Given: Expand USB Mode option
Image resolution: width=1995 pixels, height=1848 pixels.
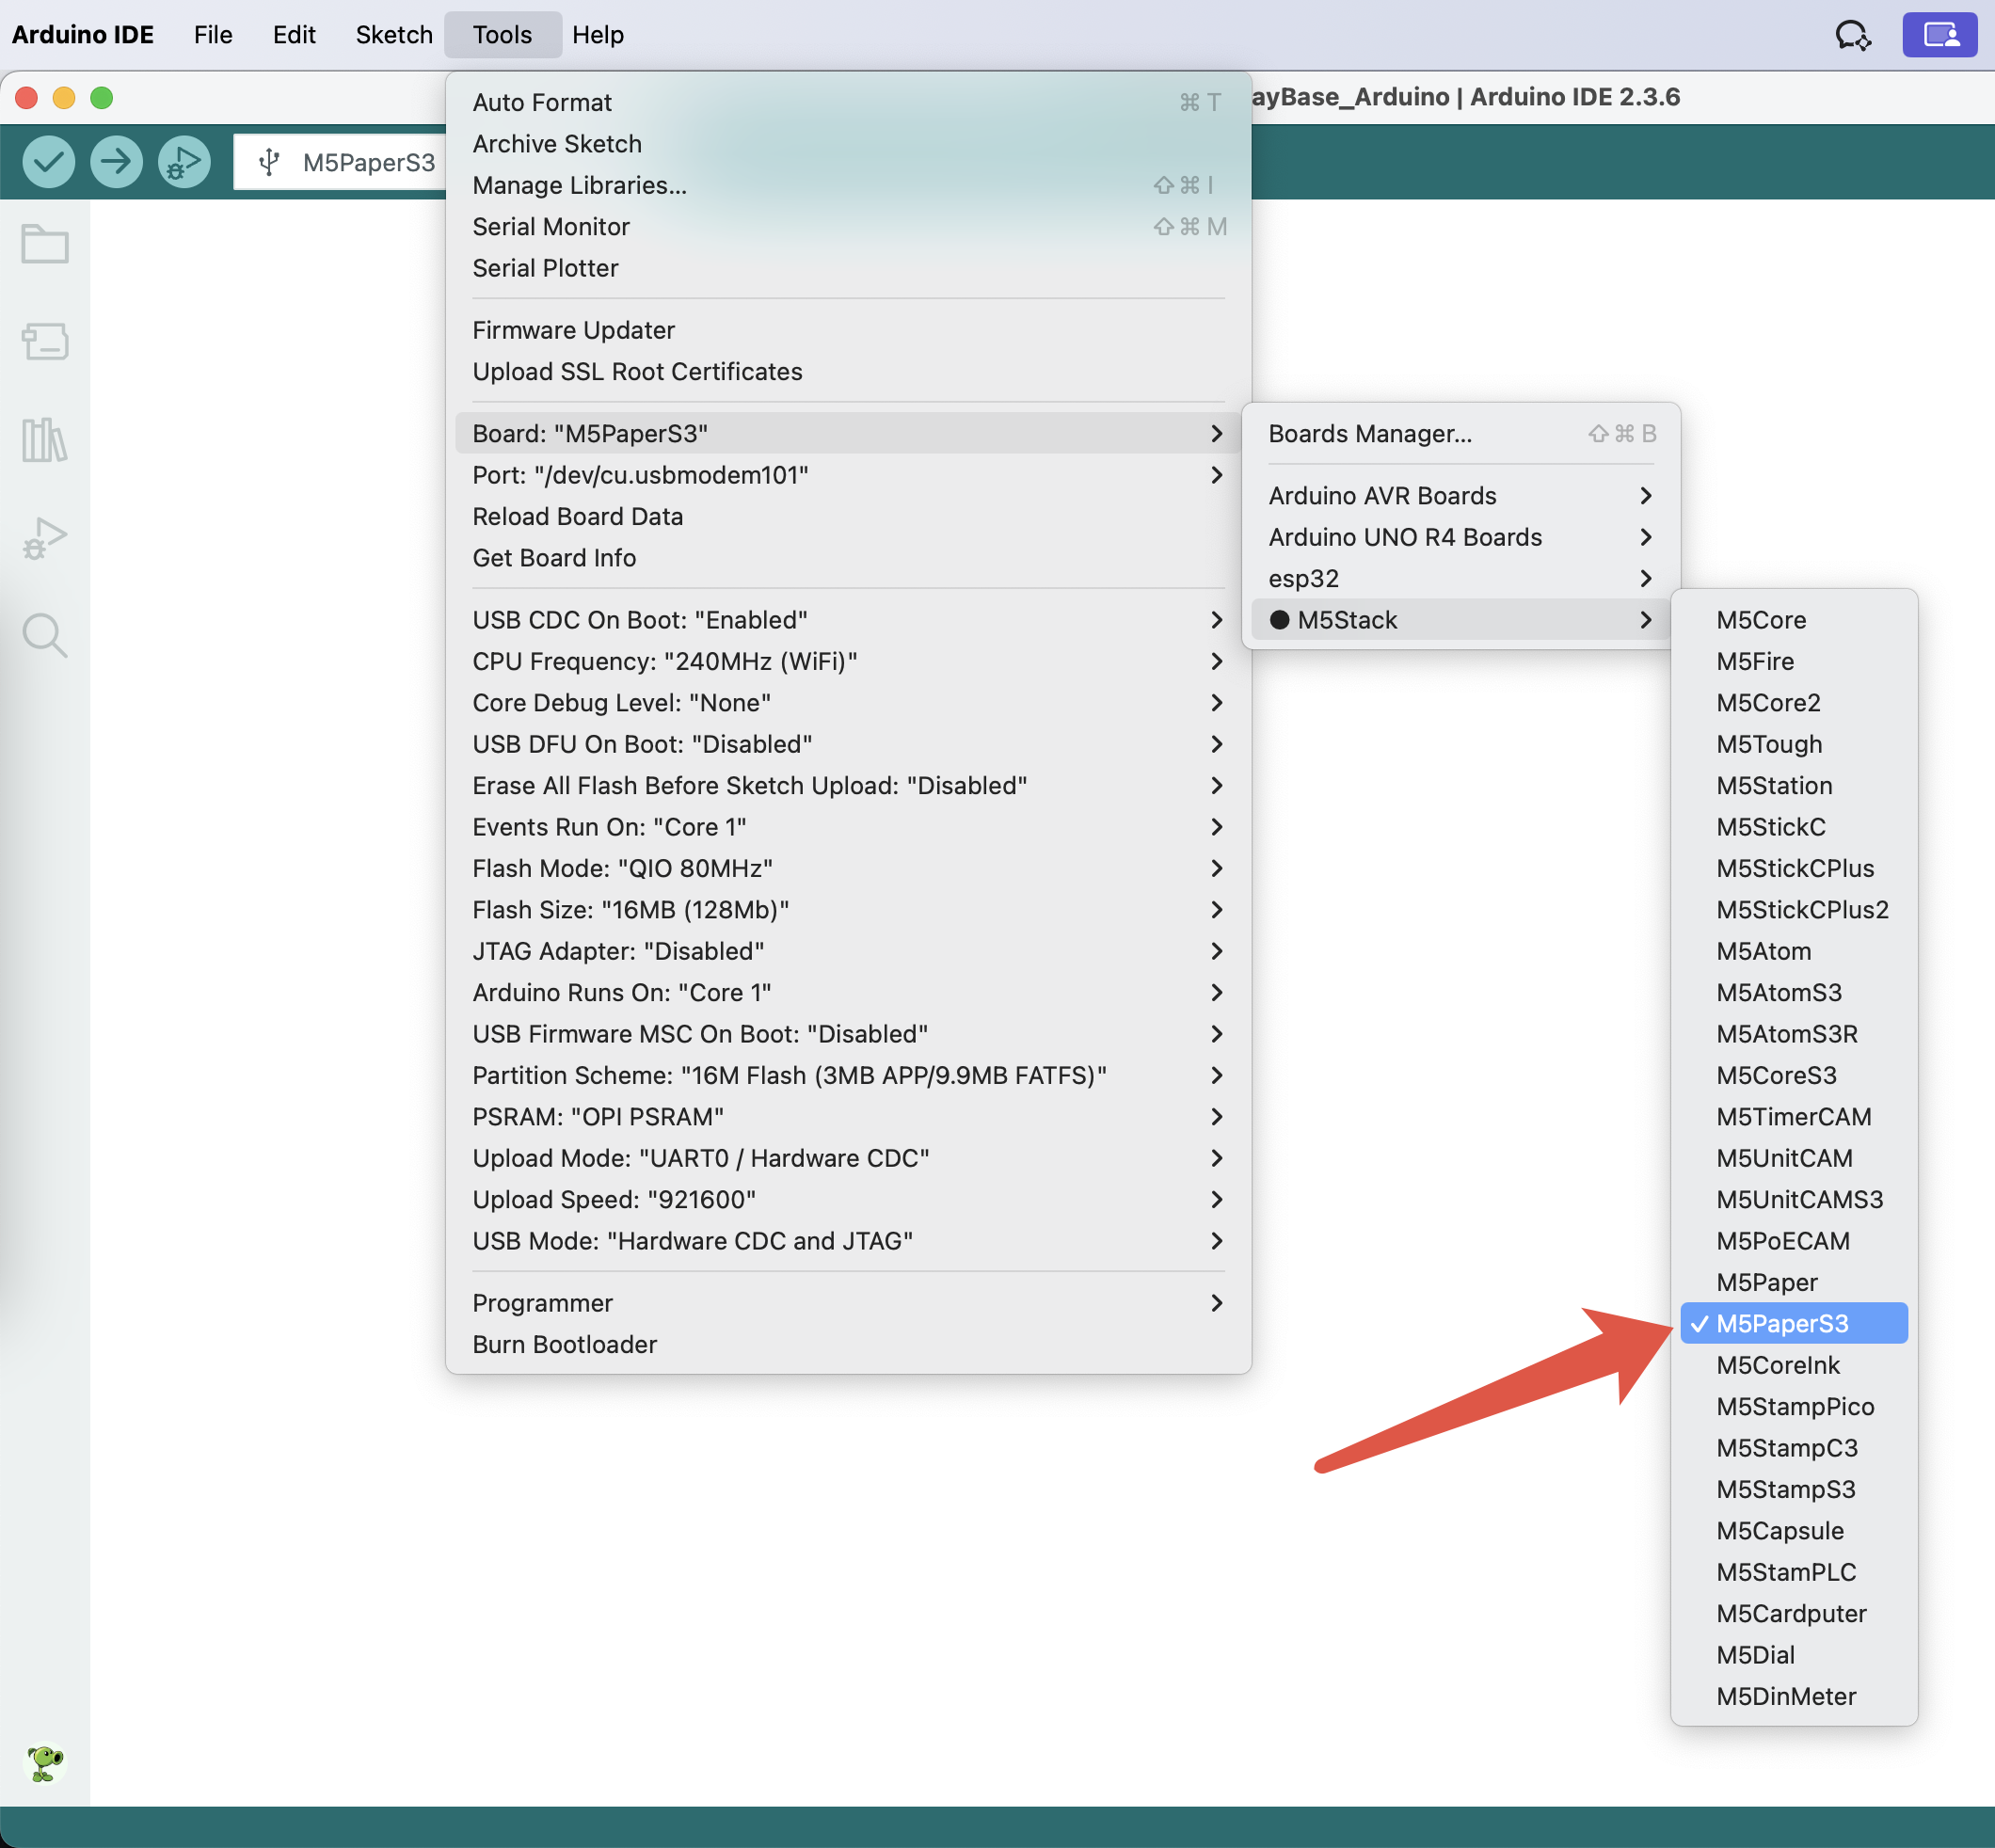Looking at the screenshot, I should [x=848, y=1241].
